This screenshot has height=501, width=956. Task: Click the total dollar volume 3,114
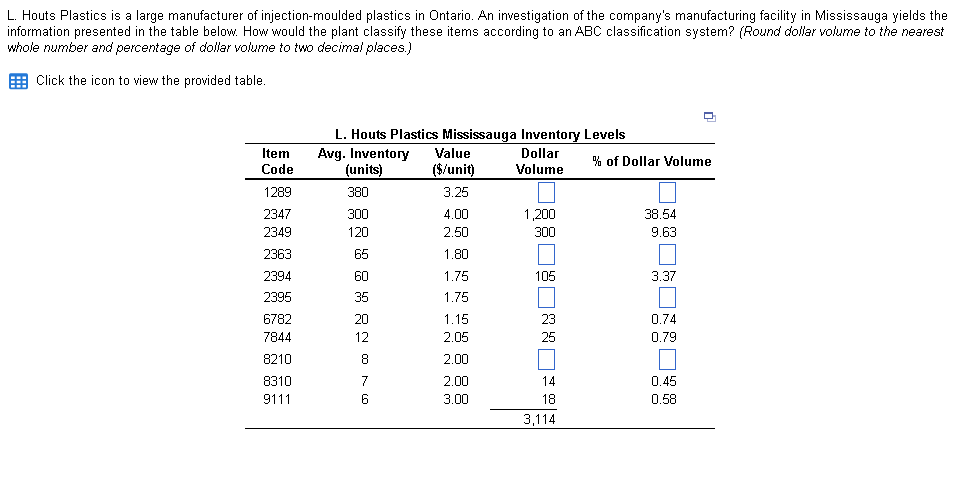tap(540, 420)
